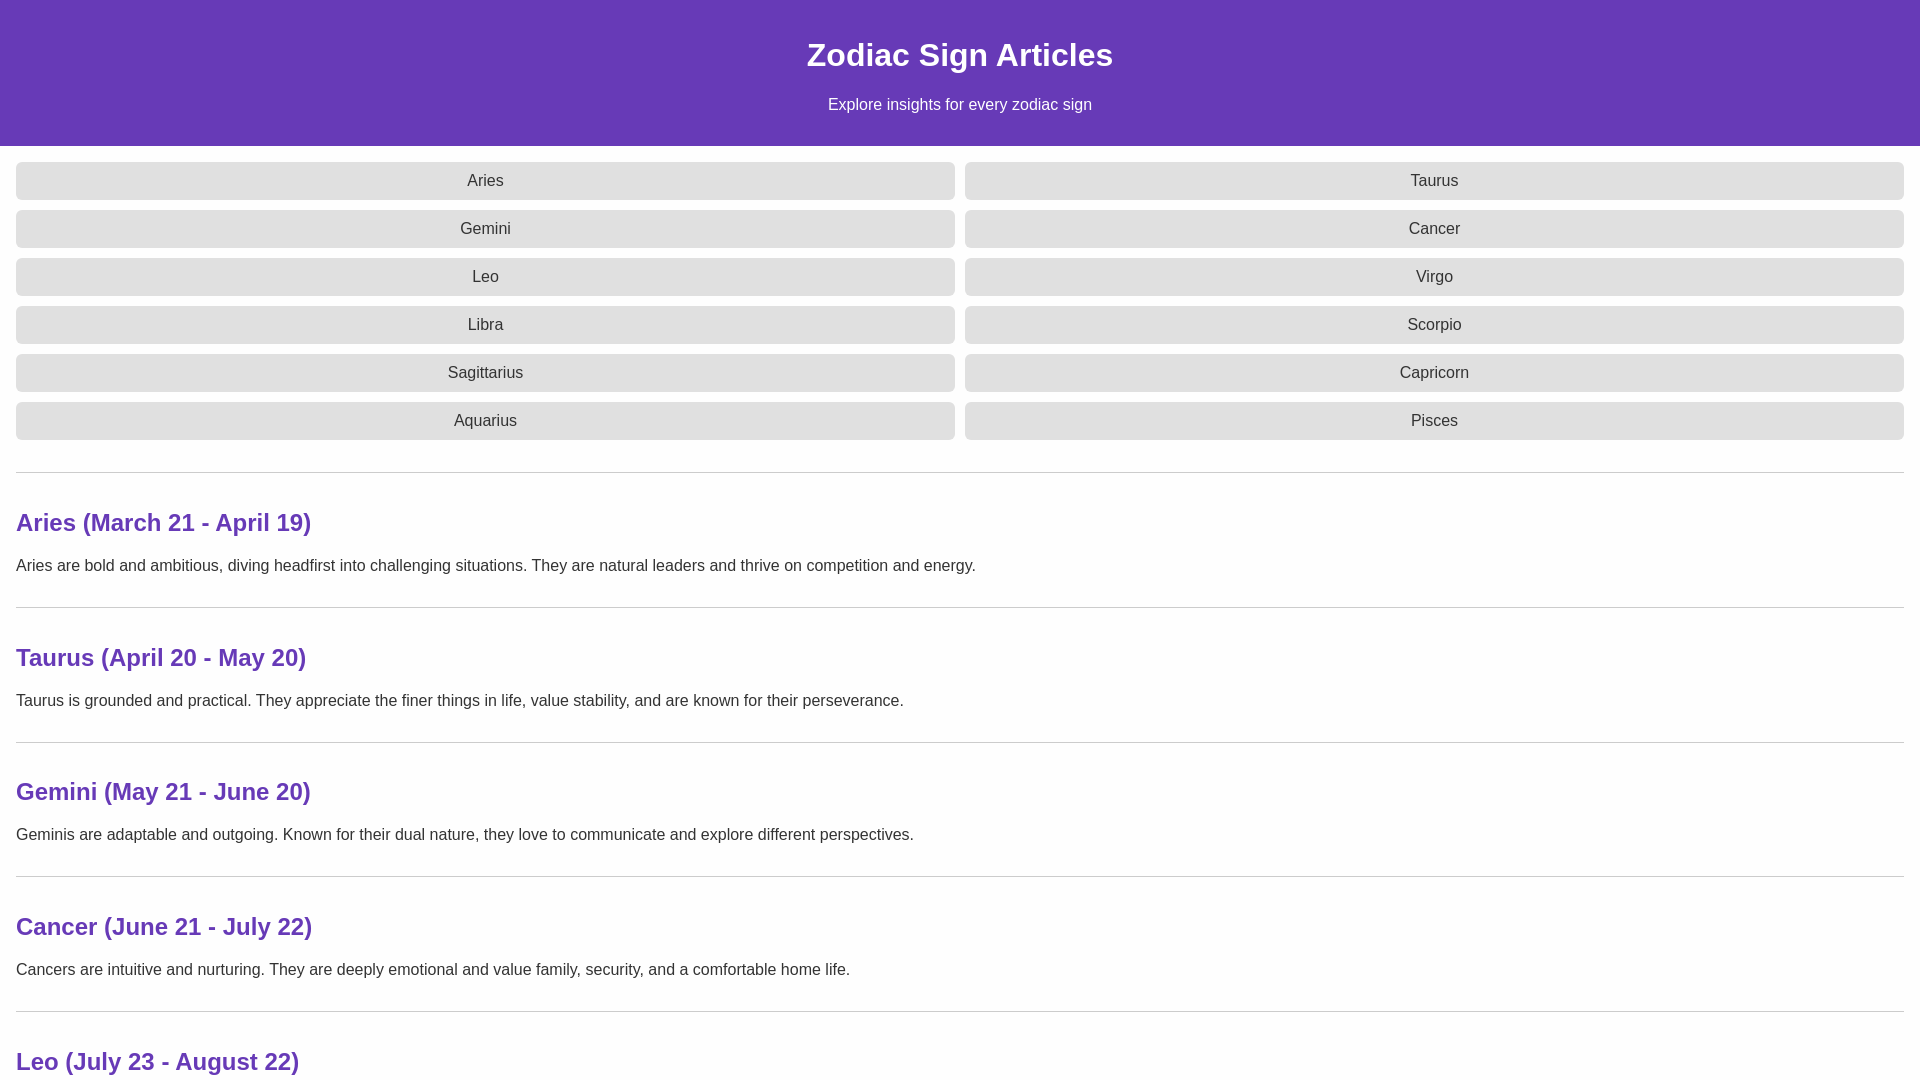Image resolution: width=1920 pixels, height=1080 pixels.
Task: Click the Aries (March 21 - April 19) heading
Action: point(163,523)
